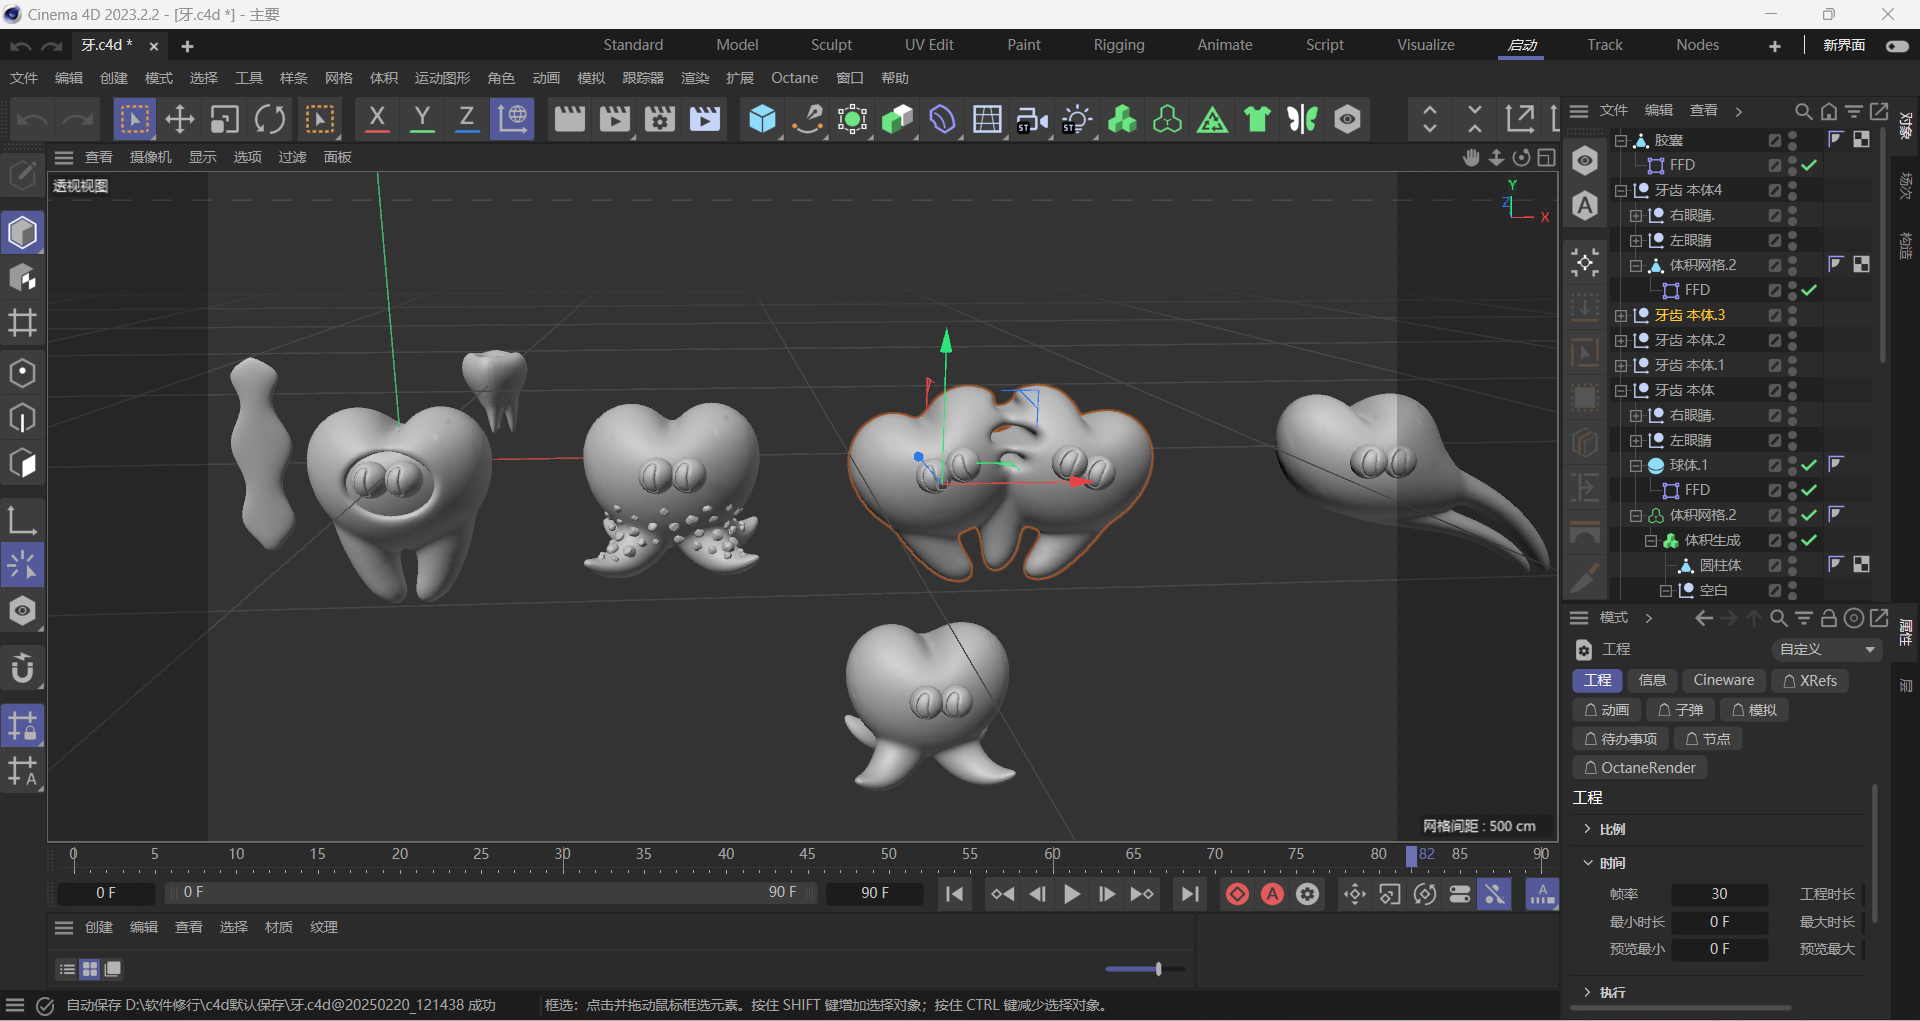
Task: Open viewport 摄像机 menu
Action: pos(151,157)
